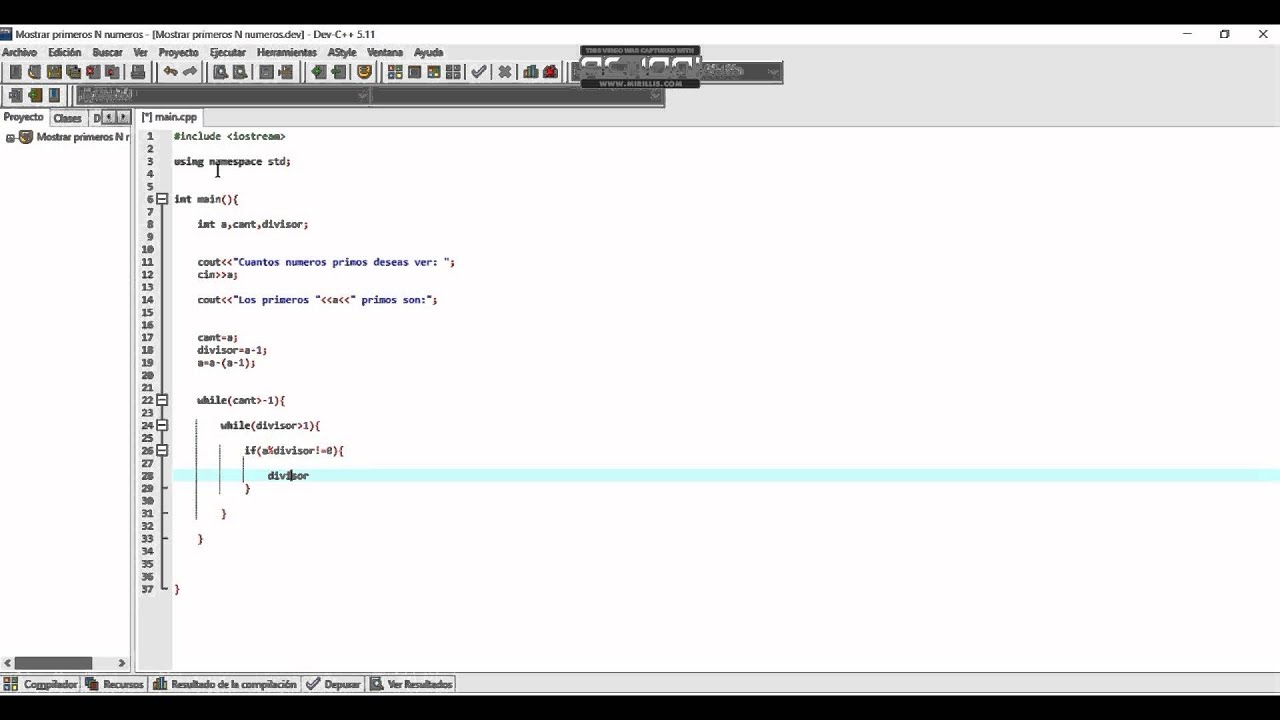The image size is (1280, 720).
Task: Open profile analysis bar chart icon
Action: (x=531, y=72)
